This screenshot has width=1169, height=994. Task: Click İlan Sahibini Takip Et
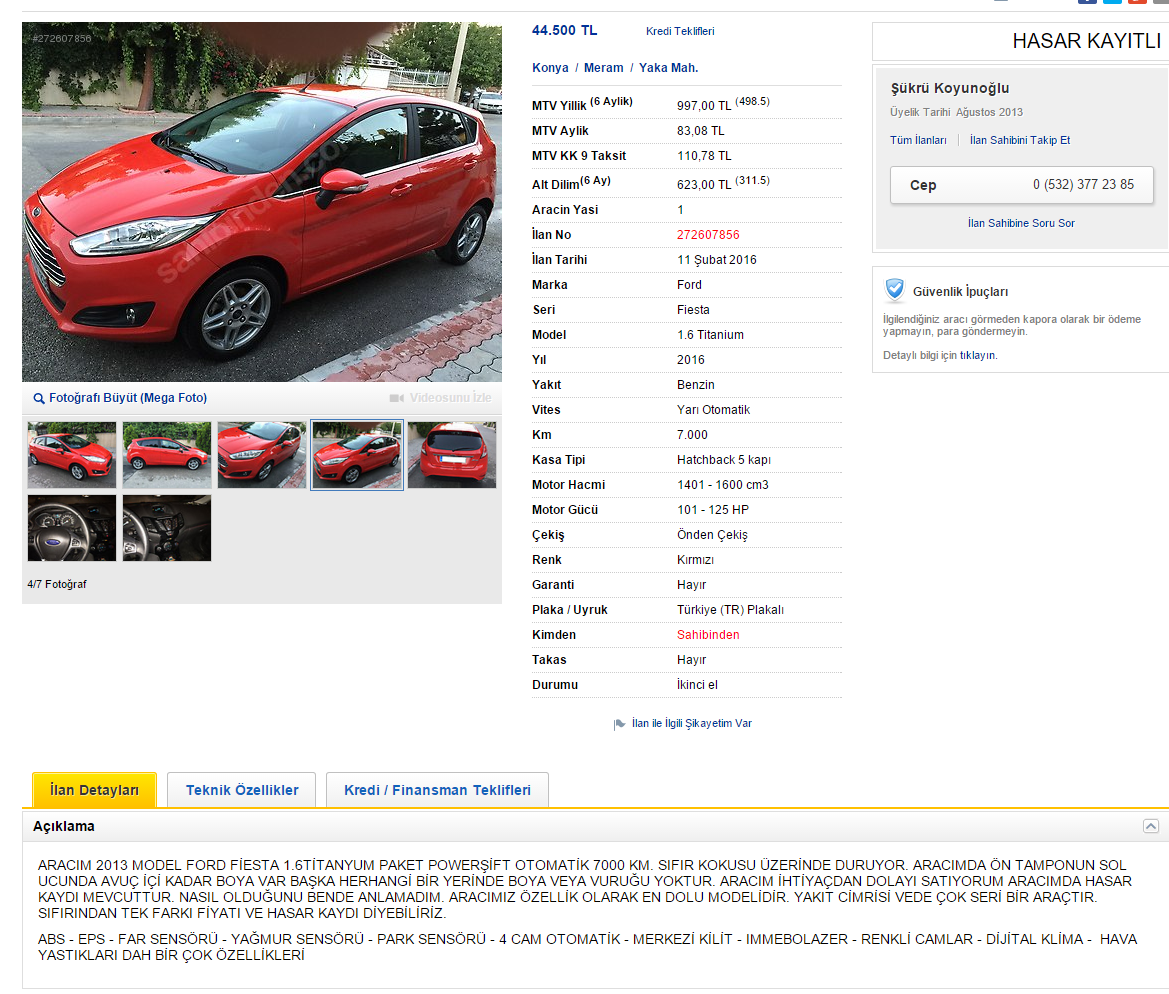coord(1019,140)
